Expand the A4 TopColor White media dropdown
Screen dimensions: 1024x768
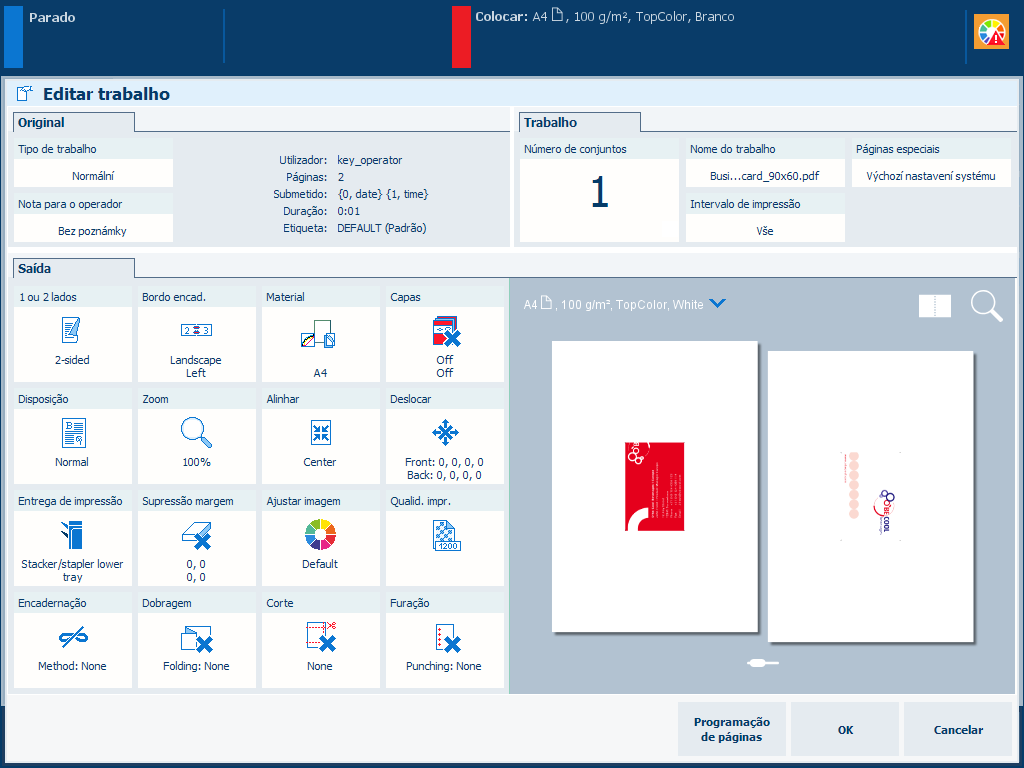click(717, 304)
